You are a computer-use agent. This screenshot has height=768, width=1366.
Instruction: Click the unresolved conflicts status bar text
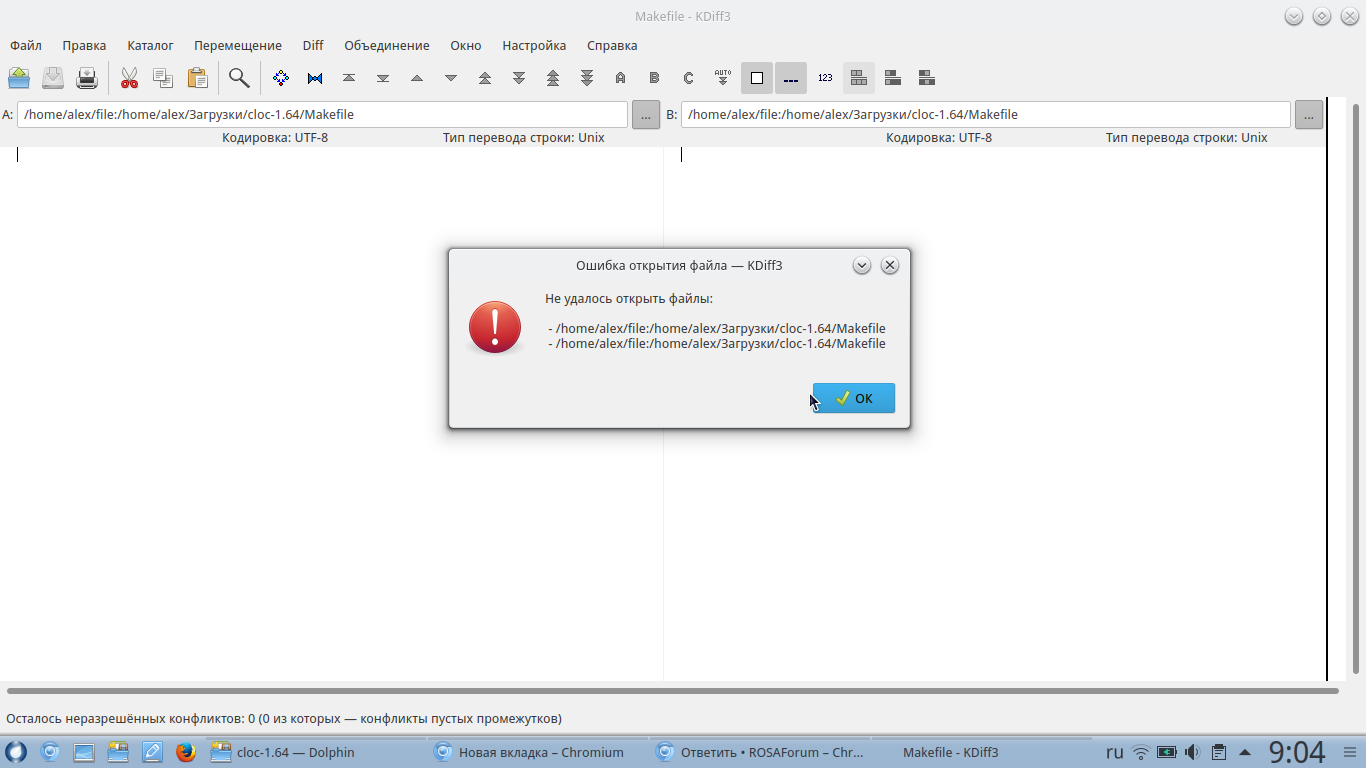(284, 718)
